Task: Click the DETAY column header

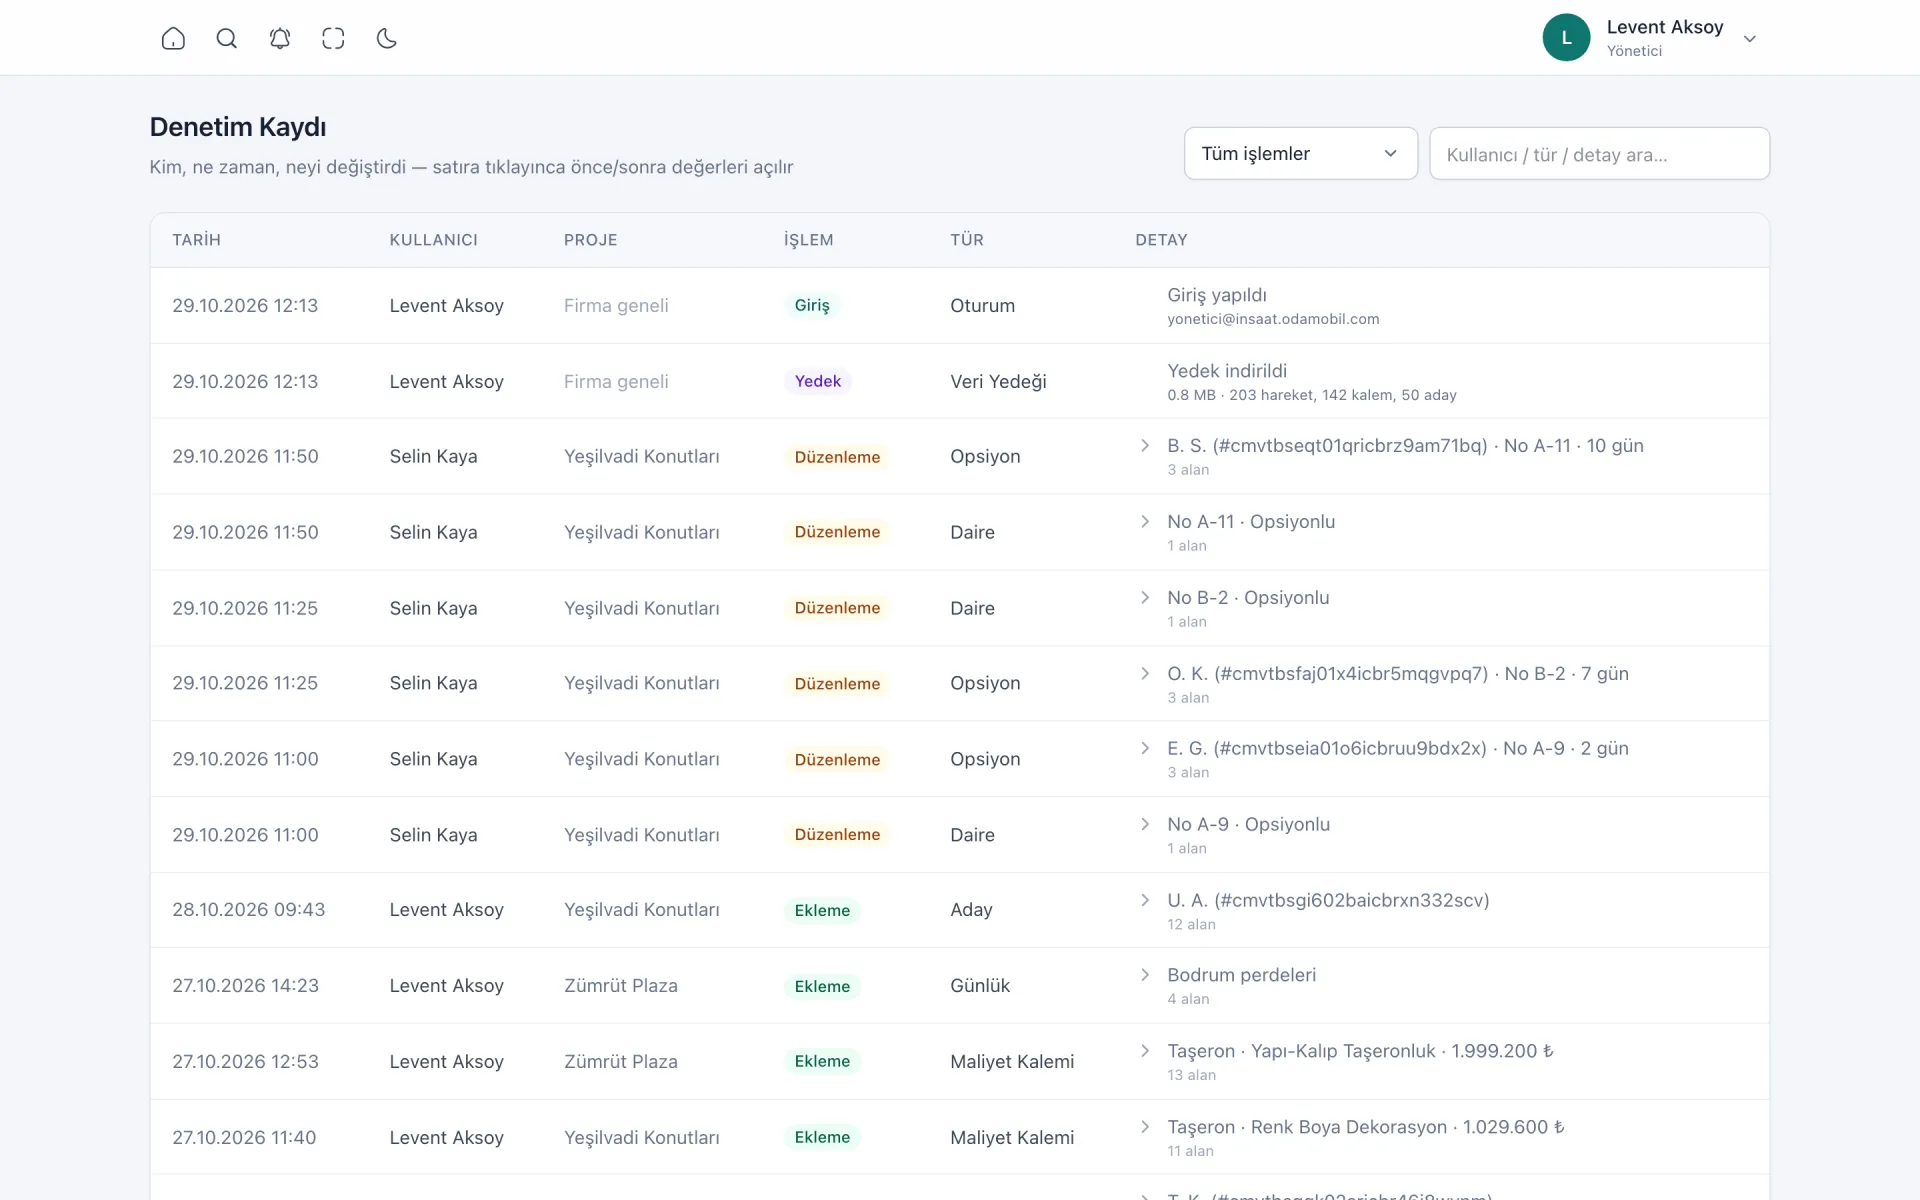Action: [x=1161, y=240]
